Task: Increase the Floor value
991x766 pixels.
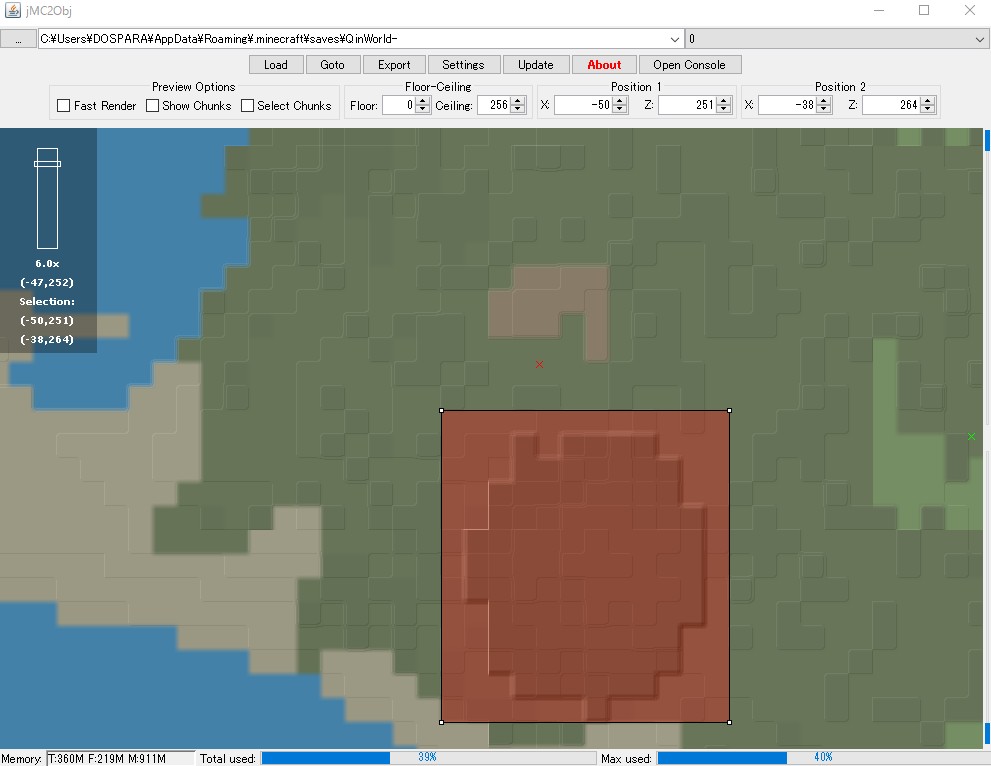Action: 423,101
